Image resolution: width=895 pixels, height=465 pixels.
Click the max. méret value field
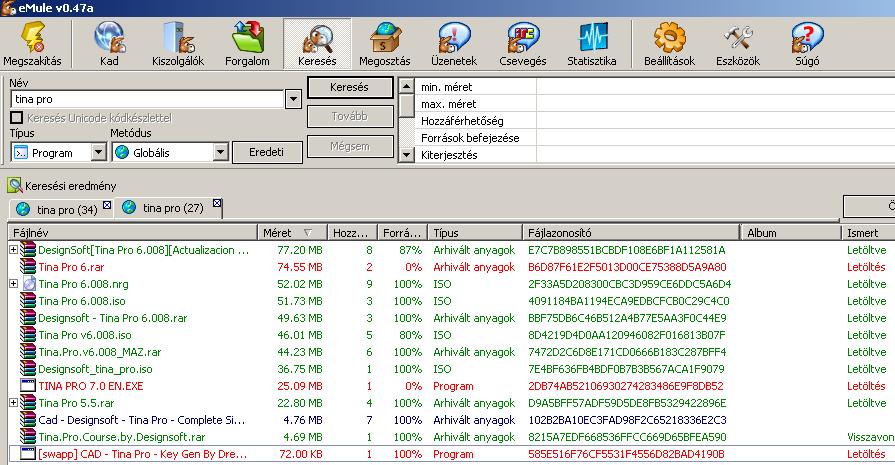point(715,104)
